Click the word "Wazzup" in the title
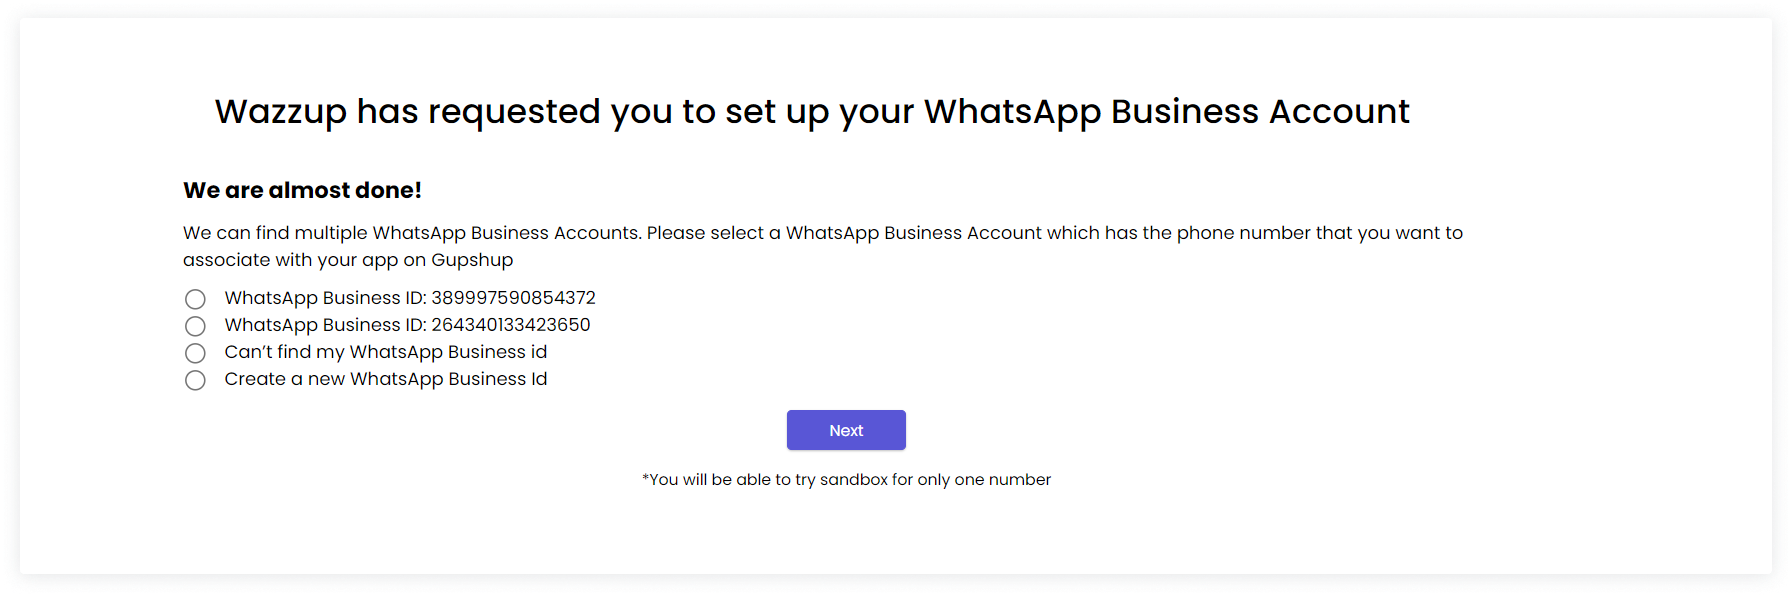 point(281,112)
